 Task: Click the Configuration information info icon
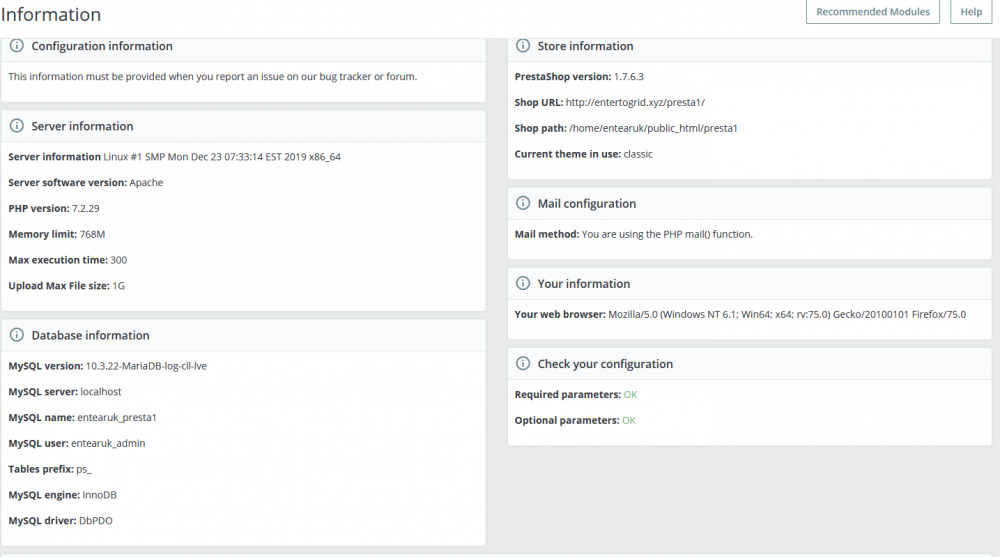click(17, 46)
